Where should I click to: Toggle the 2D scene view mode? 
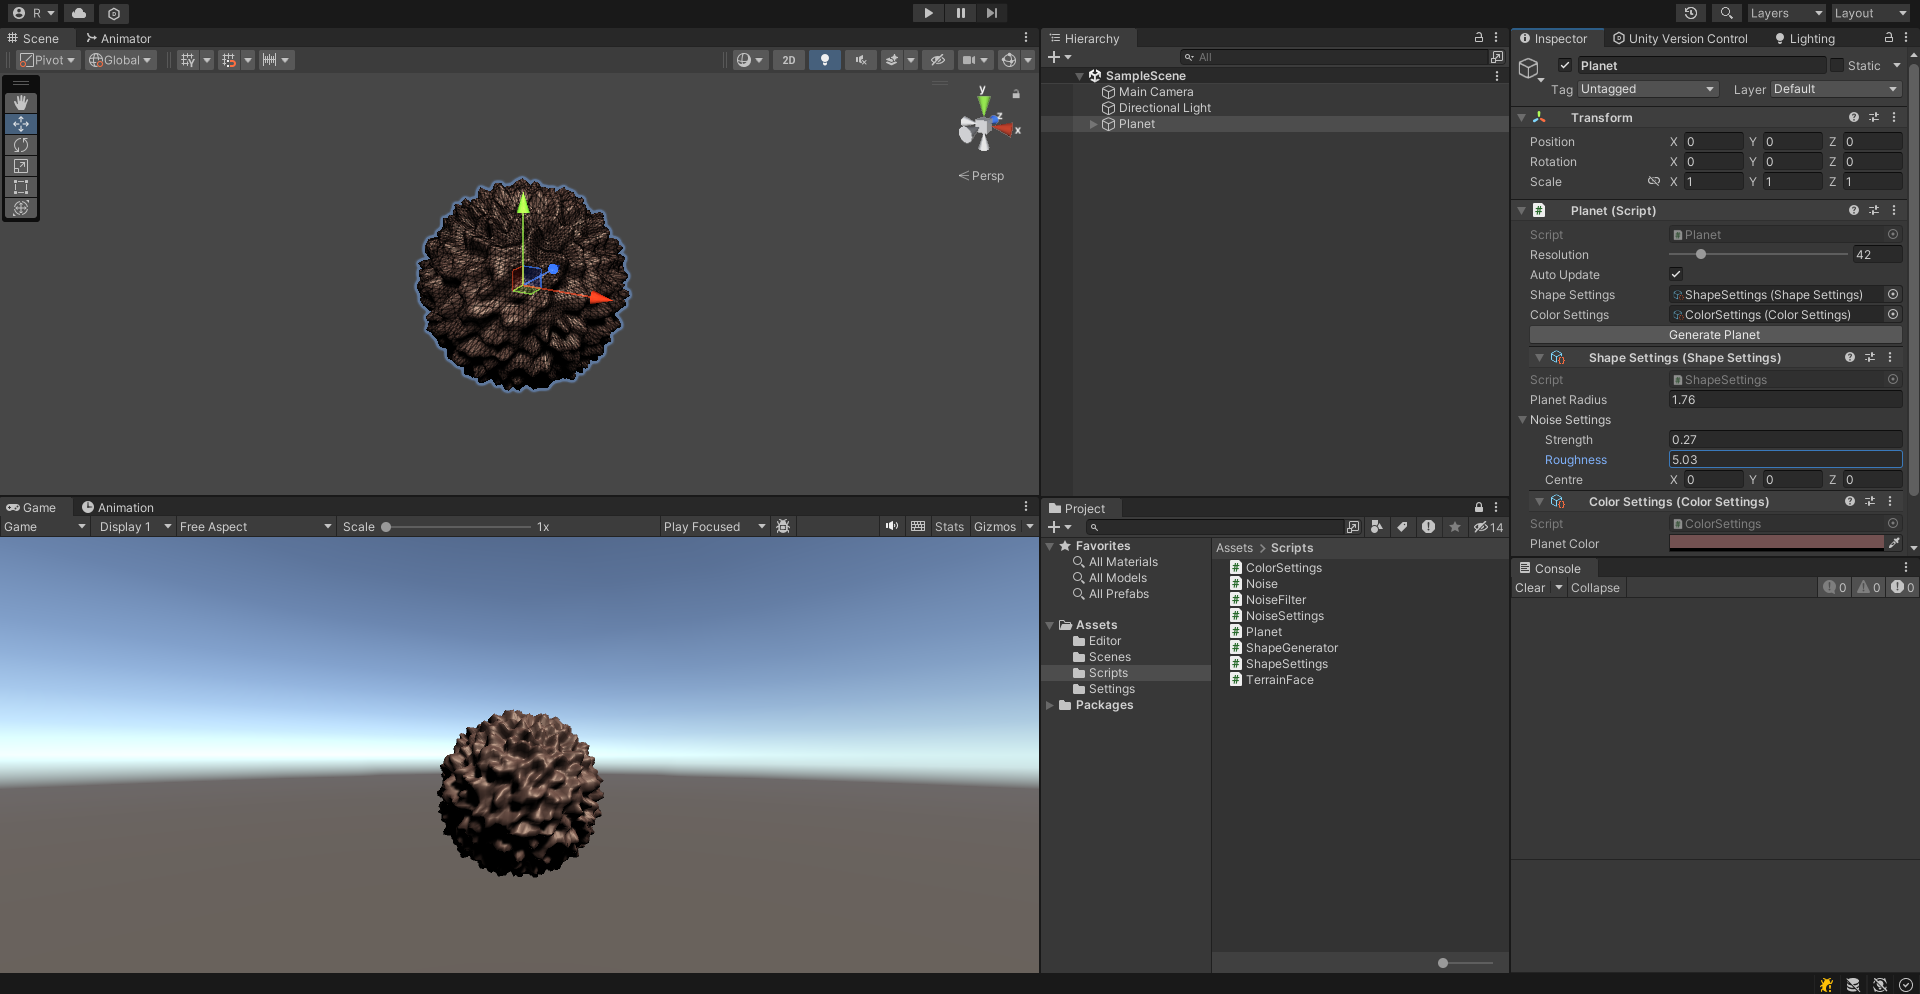click(788, 60)
